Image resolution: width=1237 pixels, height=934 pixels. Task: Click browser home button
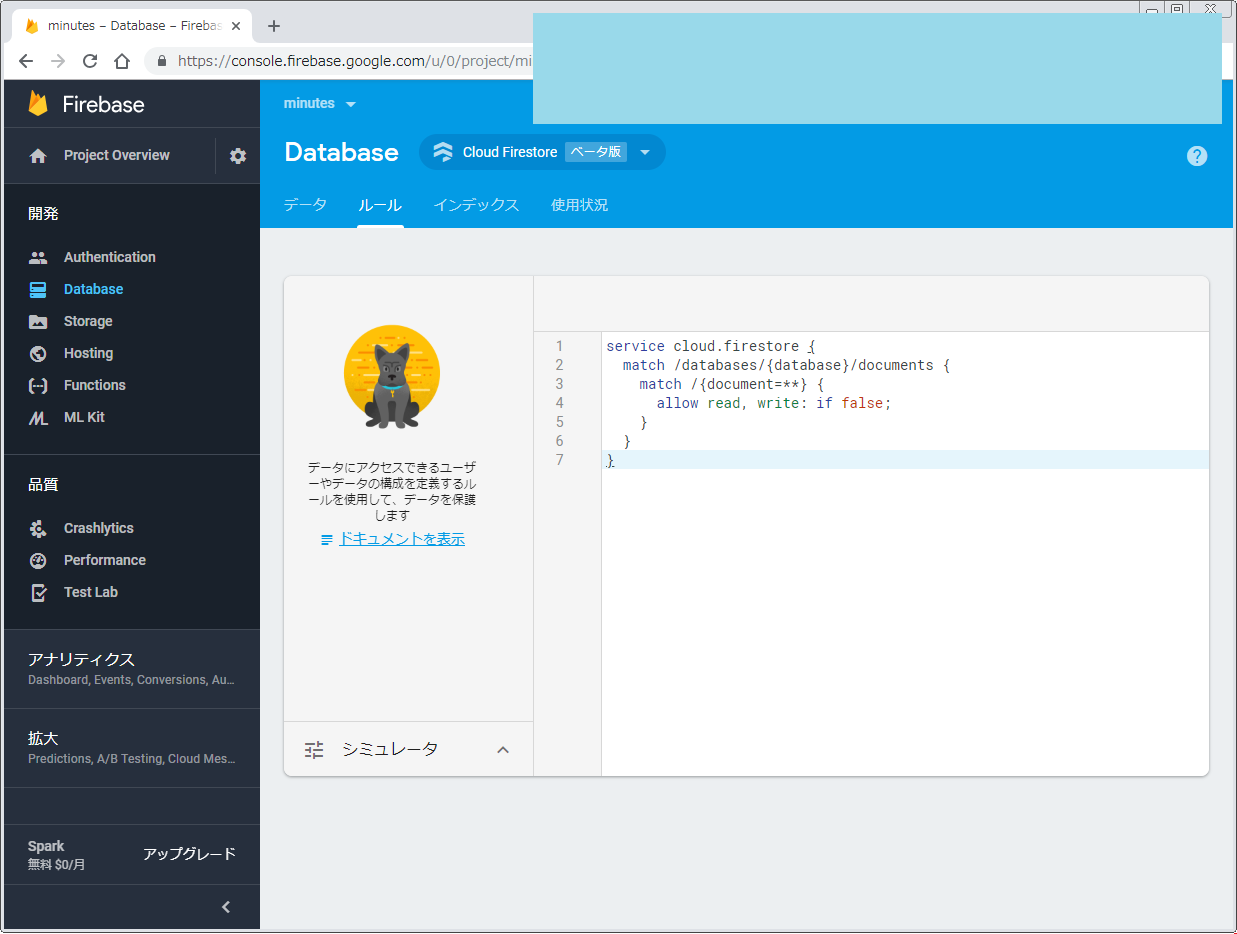pos(122,61)
